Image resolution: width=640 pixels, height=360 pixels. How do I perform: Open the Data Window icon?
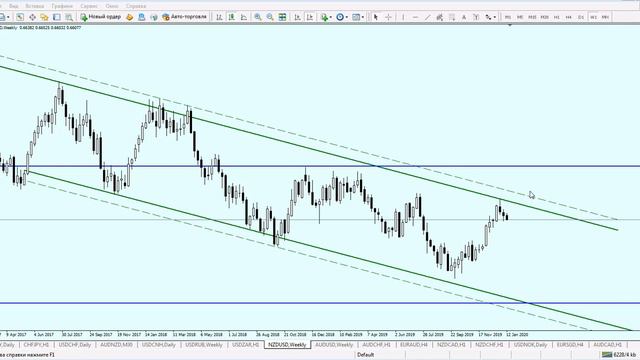(32, 17)
